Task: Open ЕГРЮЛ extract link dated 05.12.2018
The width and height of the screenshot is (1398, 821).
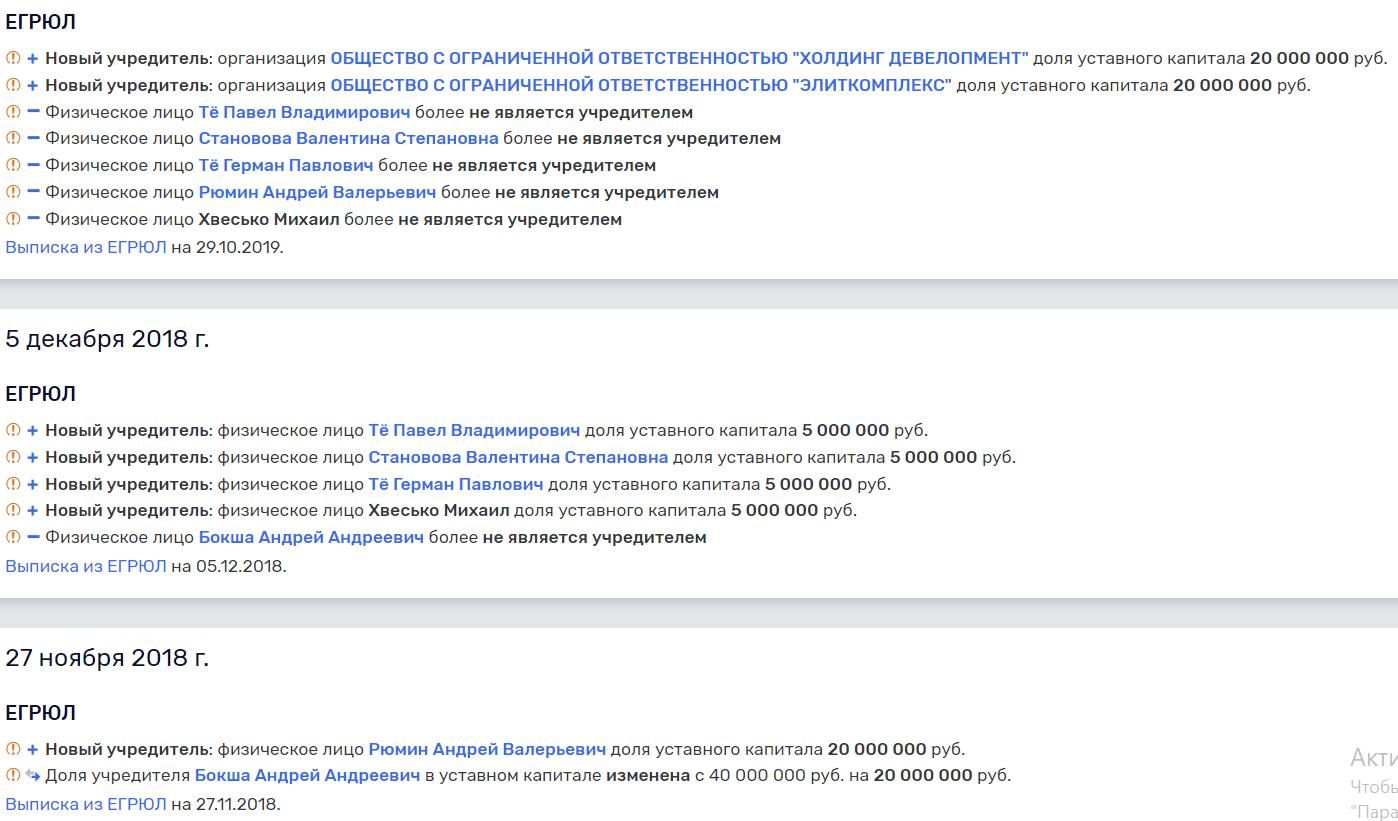Action: [x=86, y=566]
